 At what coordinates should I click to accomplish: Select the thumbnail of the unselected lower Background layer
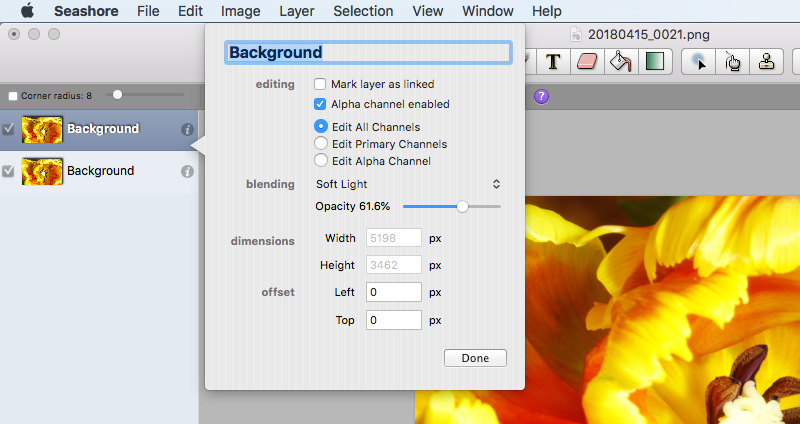42,171
